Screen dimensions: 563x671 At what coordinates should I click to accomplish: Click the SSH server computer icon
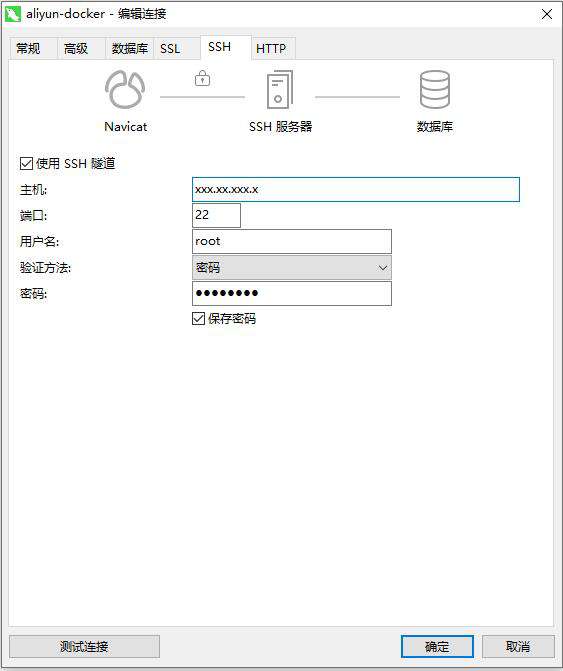pos(280,89)
